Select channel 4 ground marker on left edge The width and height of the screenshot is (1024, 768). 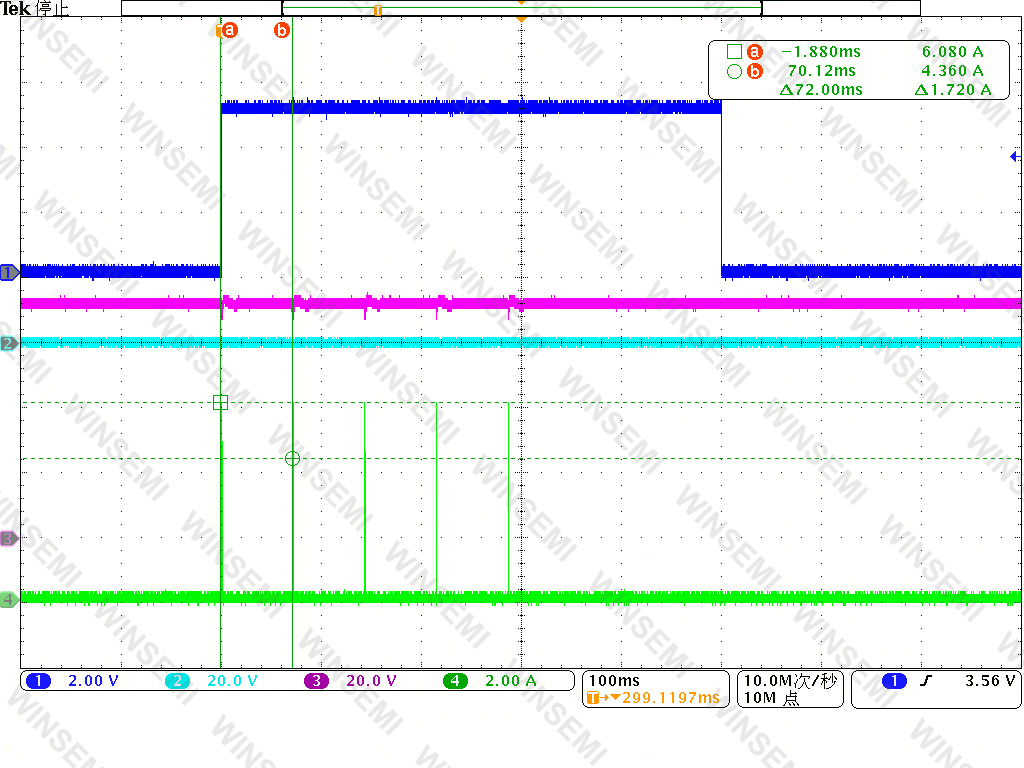click(9, 599)
